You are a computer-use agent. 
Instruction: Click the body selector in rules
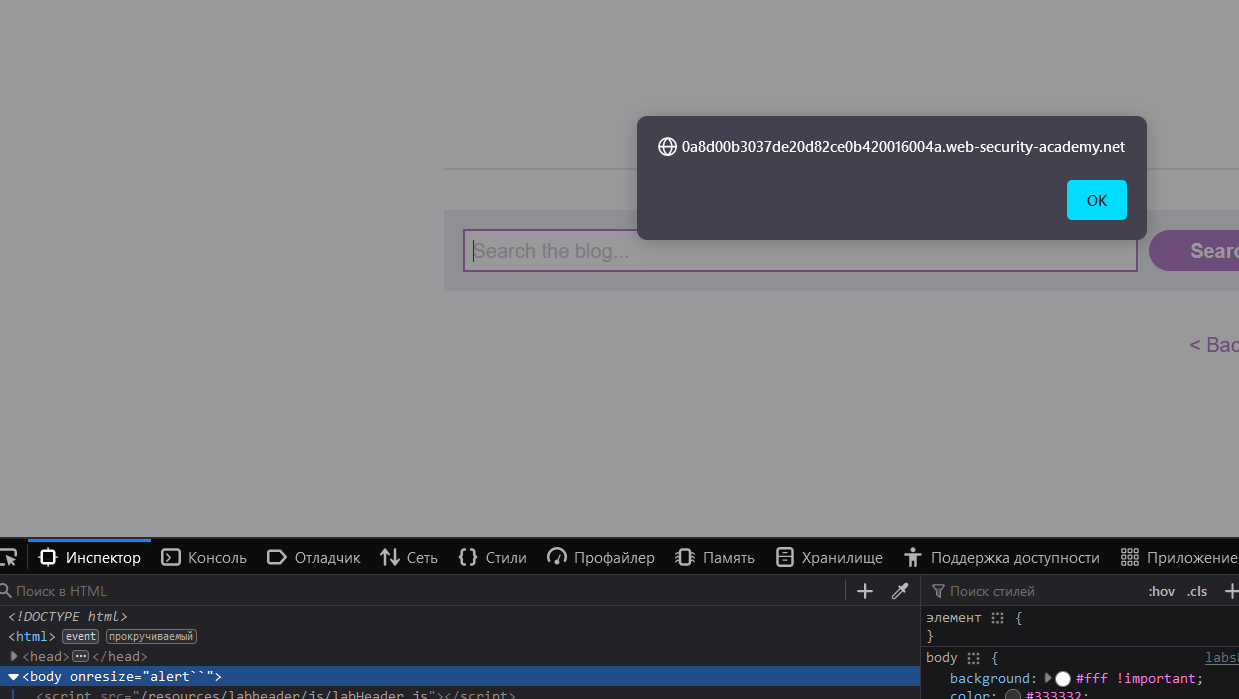click(x=942, y=658)
